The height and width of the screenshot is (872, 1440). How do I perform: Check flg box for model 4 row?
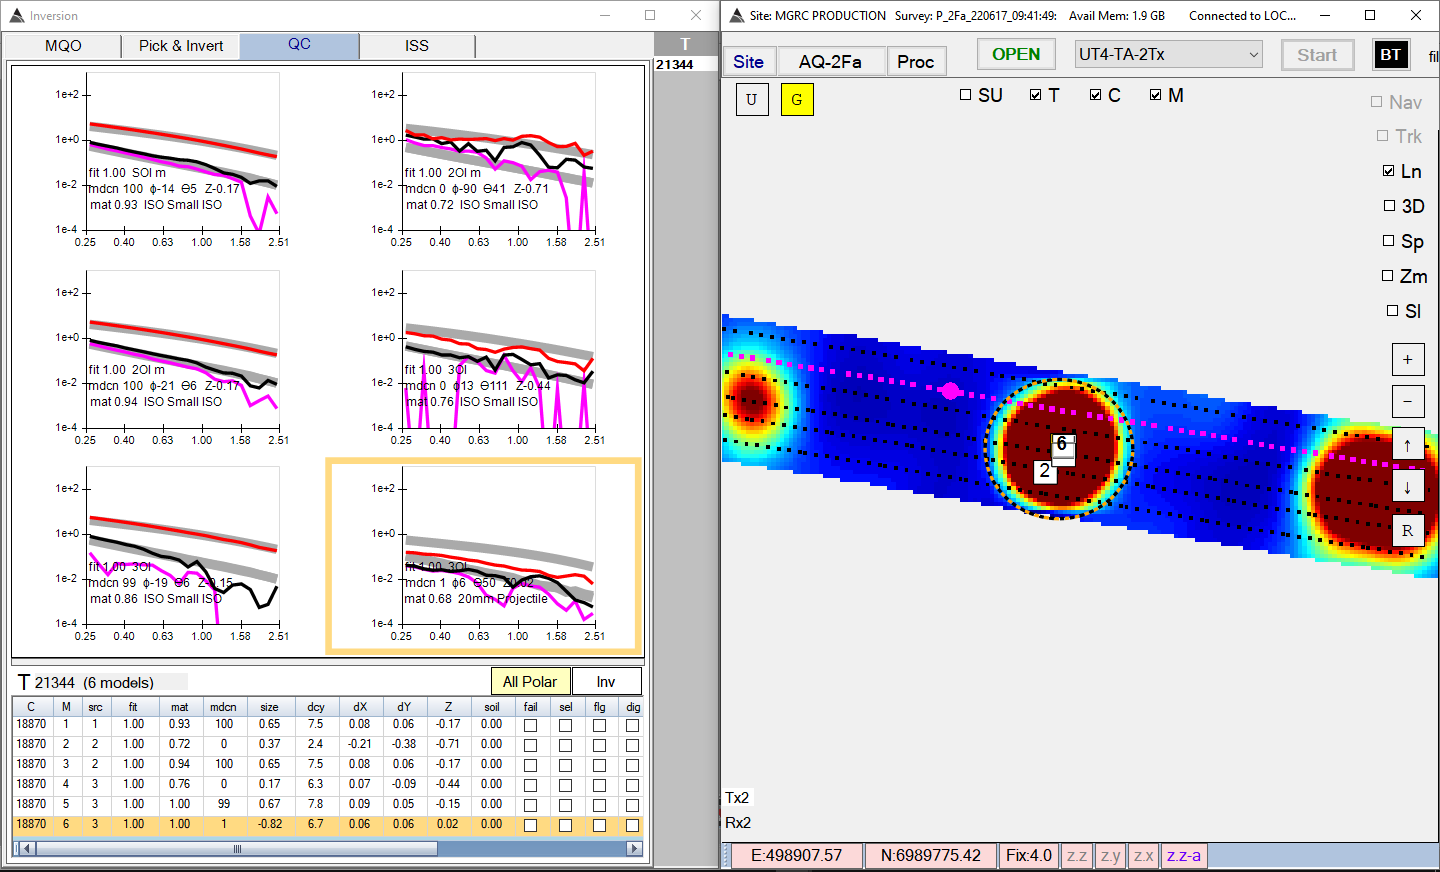coord(599,785)
